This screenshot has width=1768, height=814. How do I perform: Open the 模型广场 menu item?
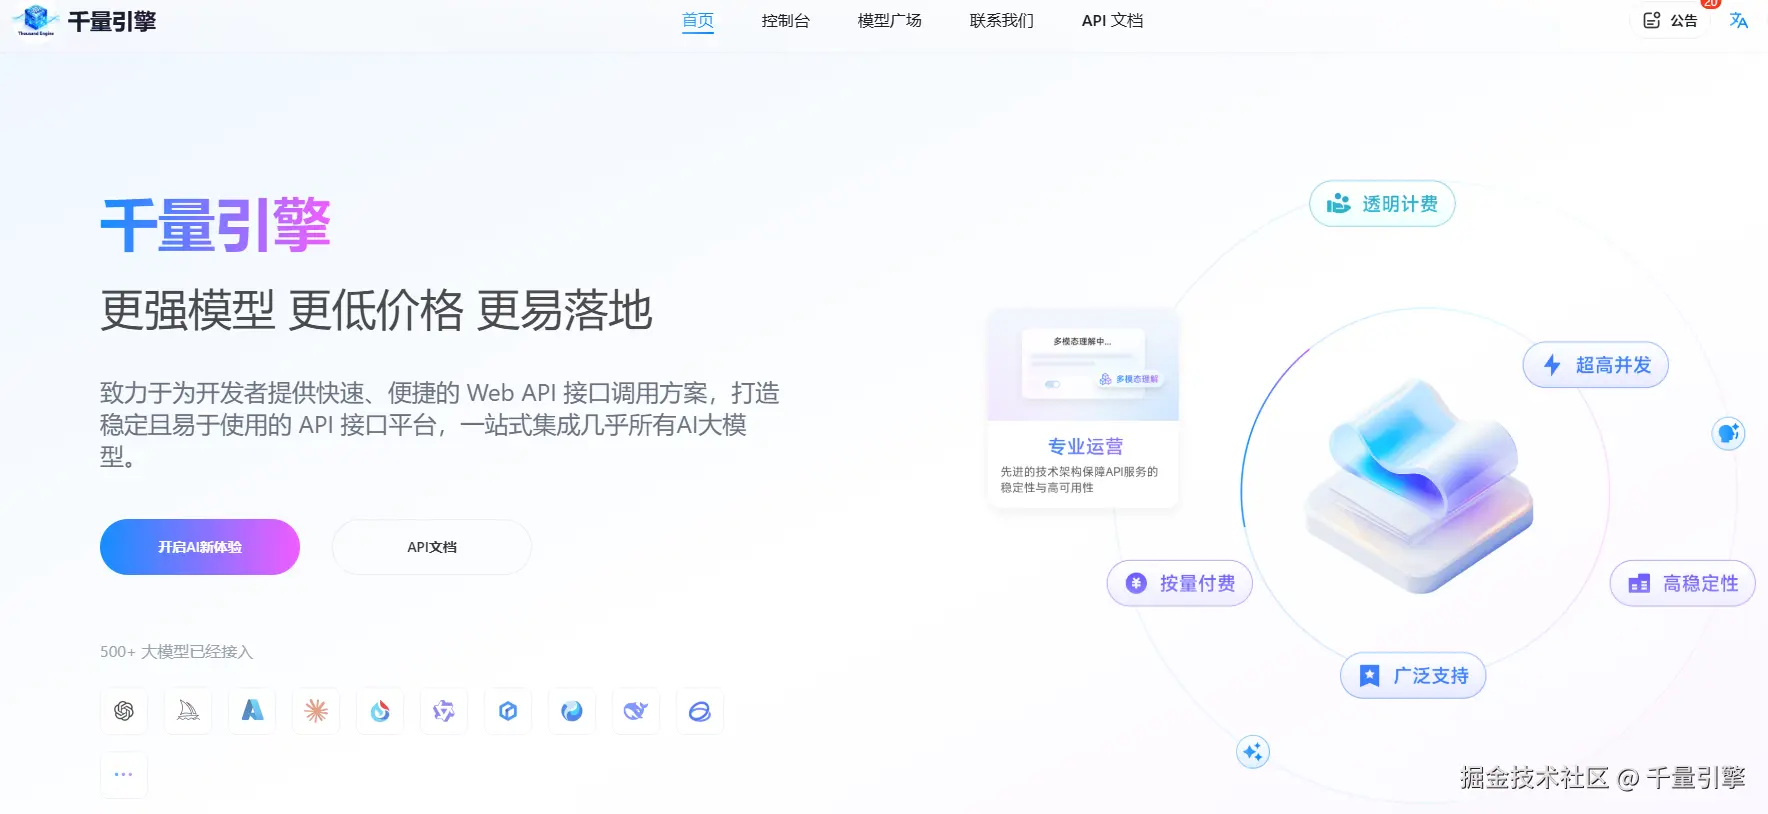(889, 21)
